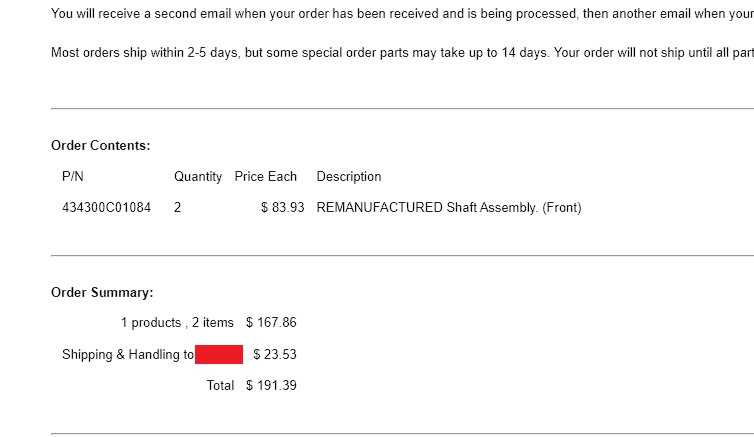Select the $ 83.93 price value
This screenshot has height=437, width=754.
[283, 207]
